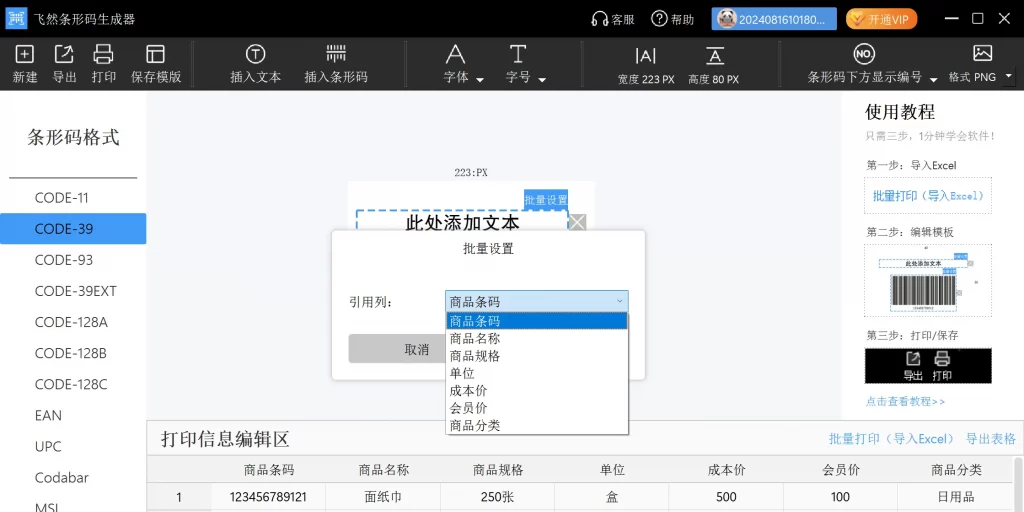Click the 盒 unit cell
Viewport: 1024px width, 512px height.
(x=612, y=497)
